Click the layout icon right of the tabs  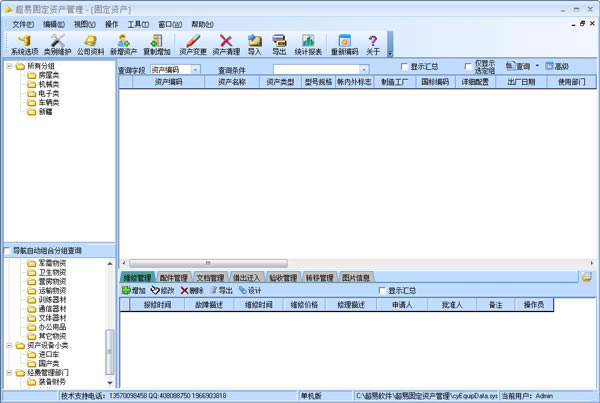tap(587, 277)
